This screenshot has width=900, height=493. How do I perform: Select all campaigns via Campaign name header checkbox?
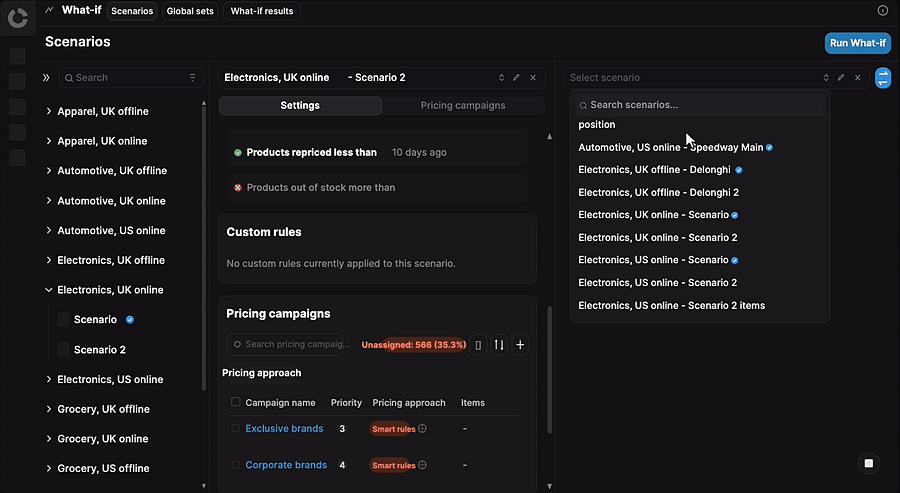tap(235, 402)
